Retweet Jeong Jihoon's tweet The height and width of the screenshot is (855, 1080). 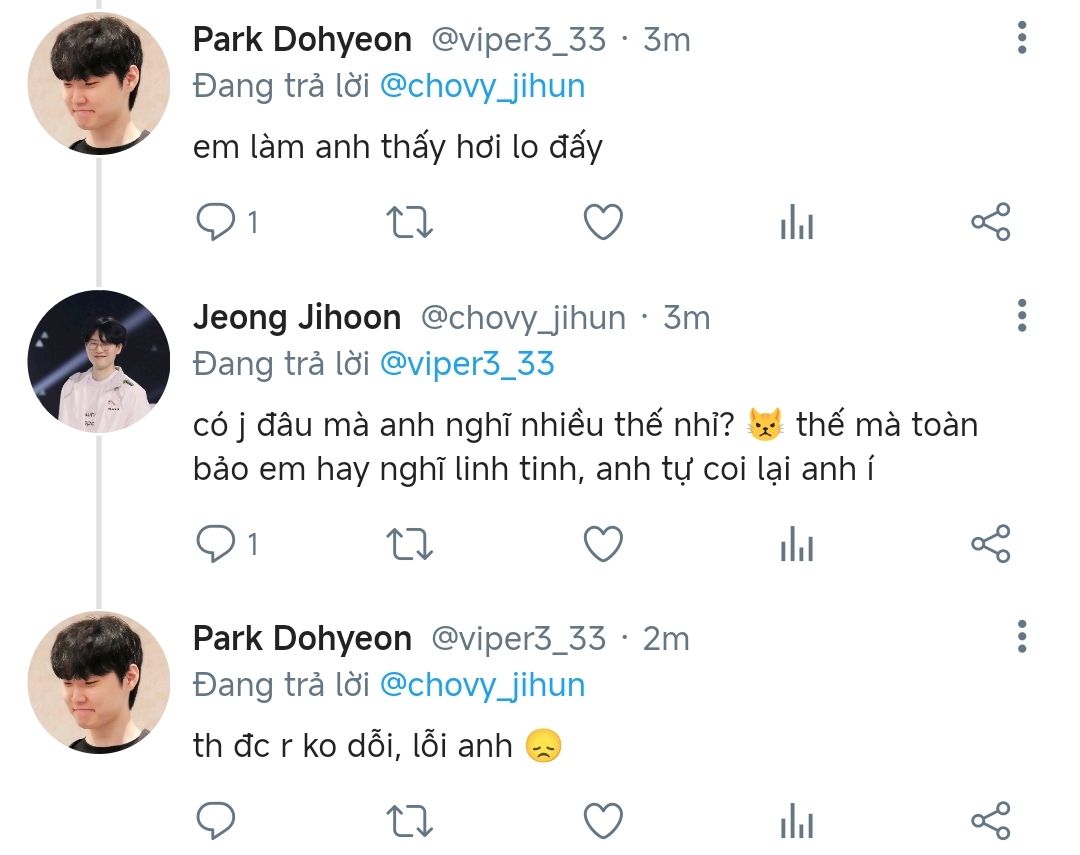tap(409, 544)
